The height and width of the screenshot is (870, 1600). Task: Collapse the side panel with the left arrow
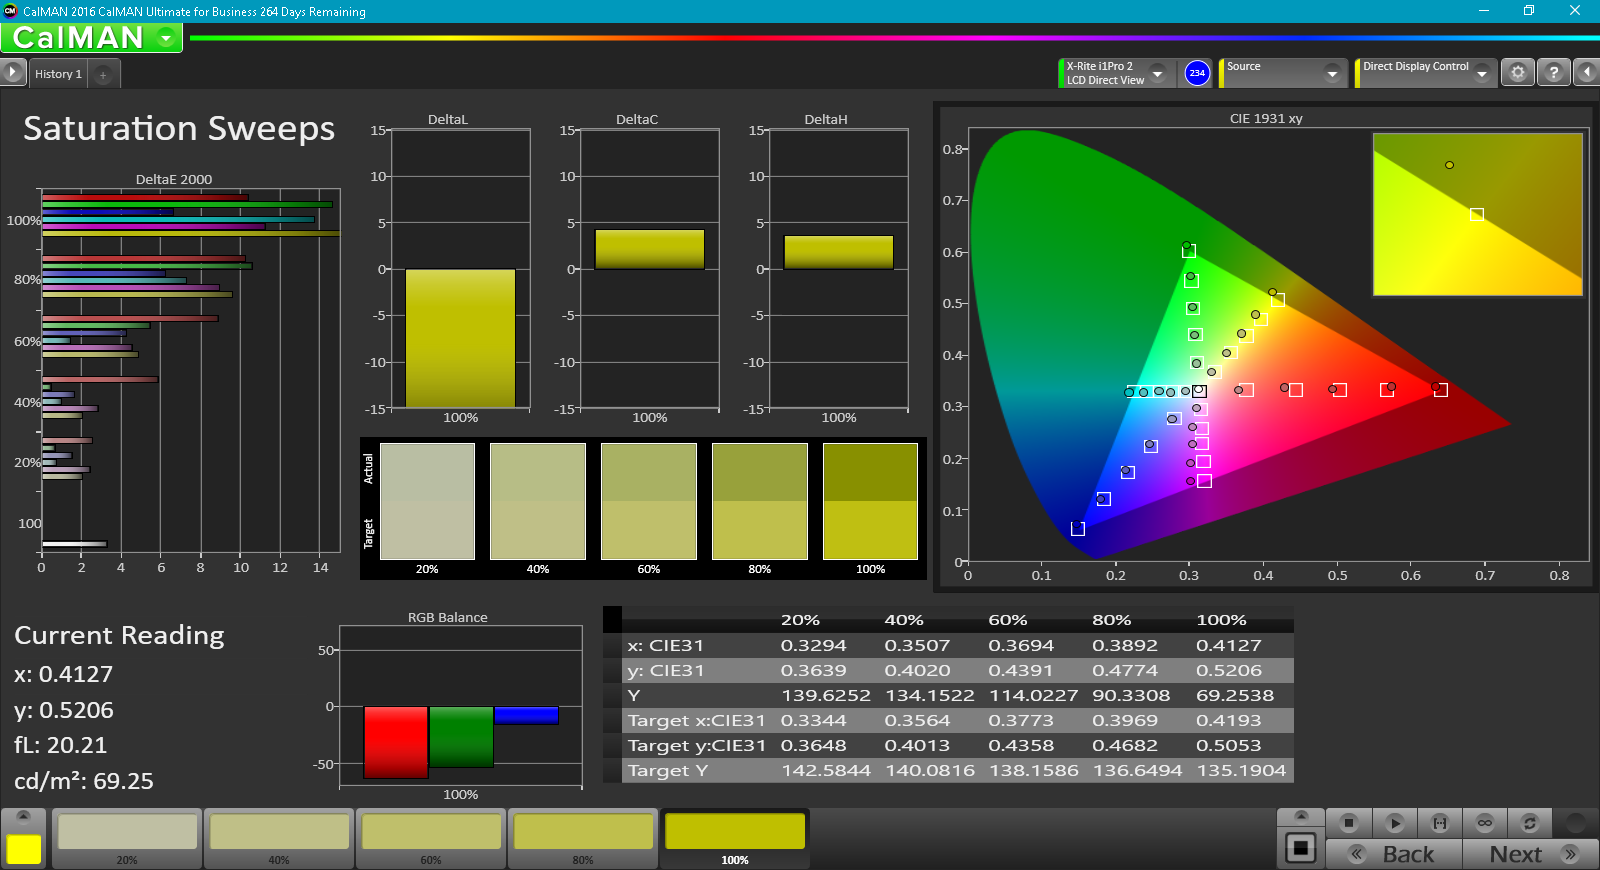pos(1586,73)
